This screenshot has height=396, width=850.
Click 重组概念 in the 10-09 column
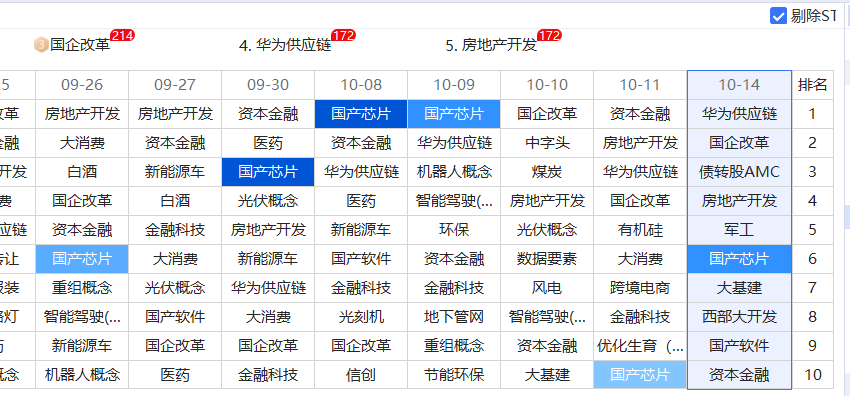[454, 346]
